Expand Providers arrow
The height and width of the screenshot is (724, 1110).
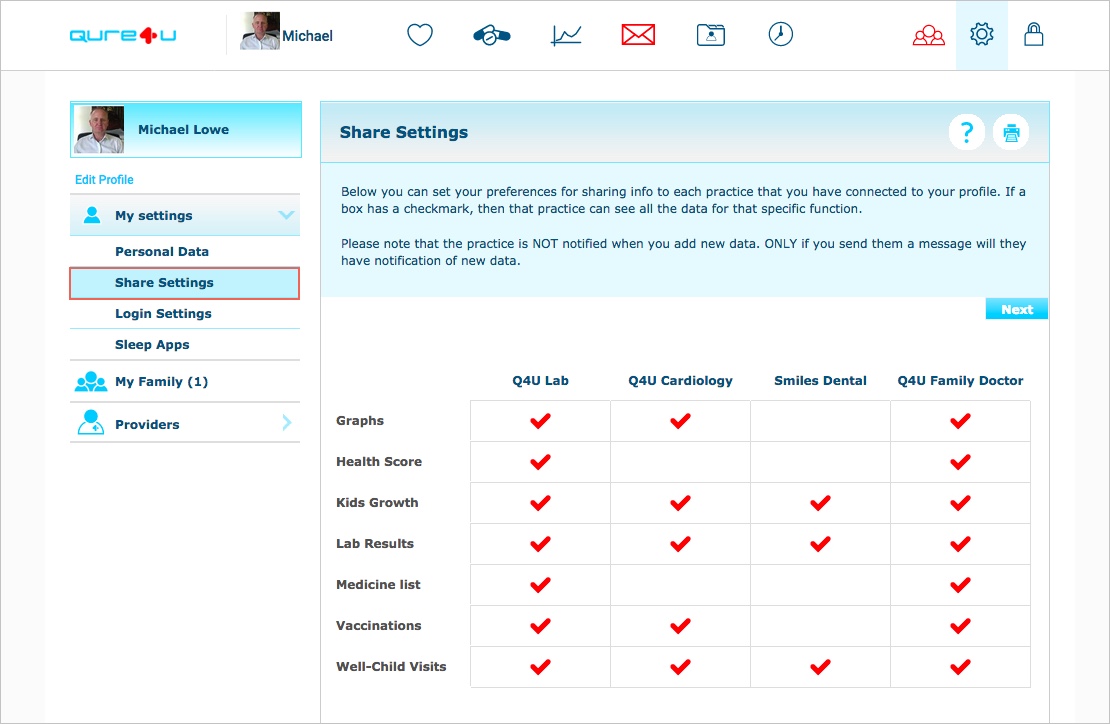click(287, 423)
